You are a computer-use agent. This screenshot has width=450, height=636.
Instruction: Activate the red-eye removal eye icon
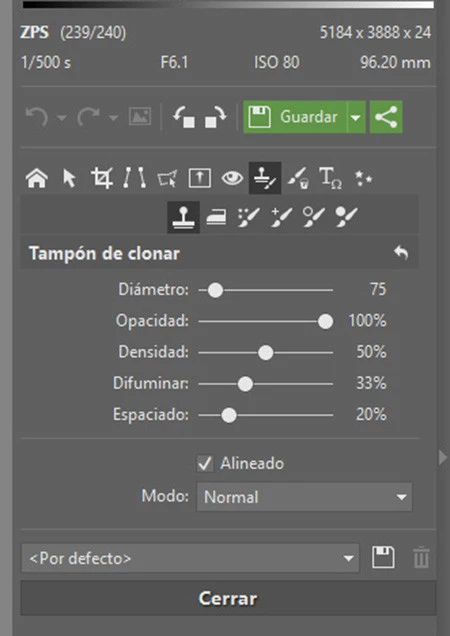(x=232, y=178)
